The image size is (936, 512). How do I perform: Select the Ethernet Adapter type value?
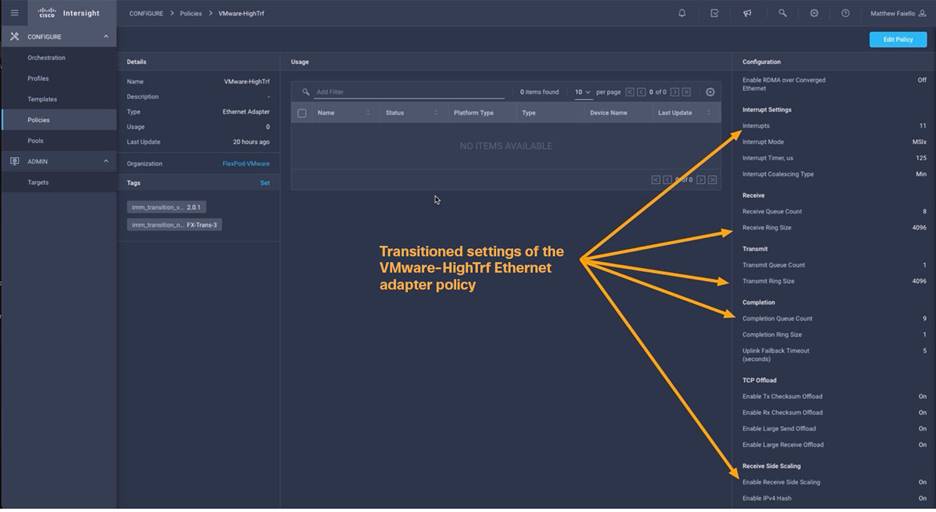[x=246, y=112]
